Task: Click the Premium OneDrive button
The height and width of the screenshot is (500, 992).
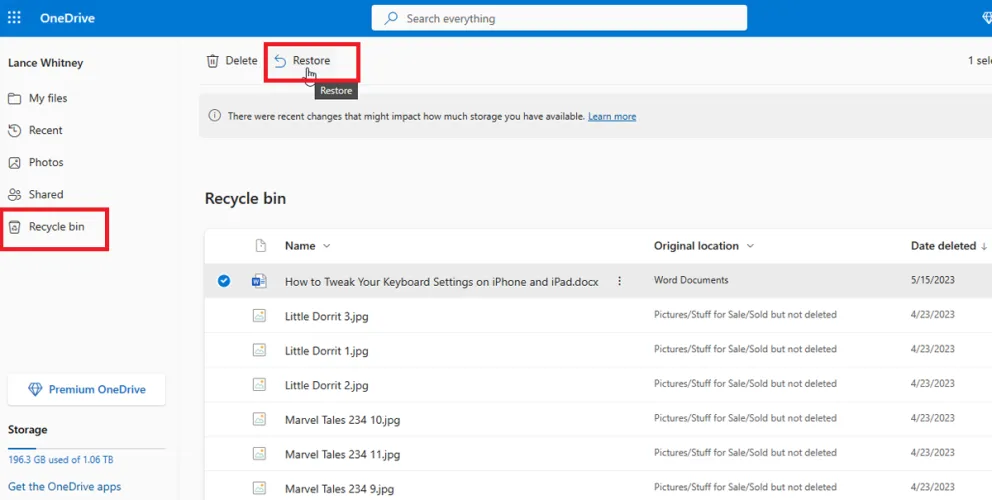Action: (x=87, y=390)
